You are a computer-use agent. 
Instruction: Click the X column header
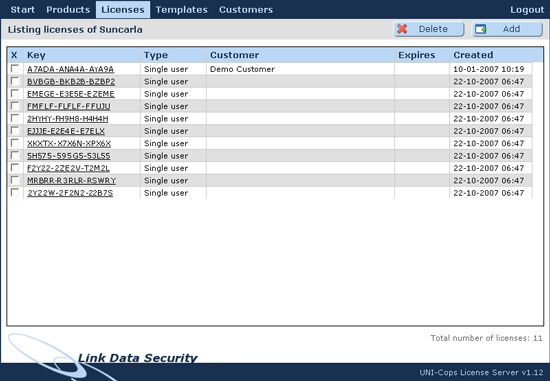[14, 55]
